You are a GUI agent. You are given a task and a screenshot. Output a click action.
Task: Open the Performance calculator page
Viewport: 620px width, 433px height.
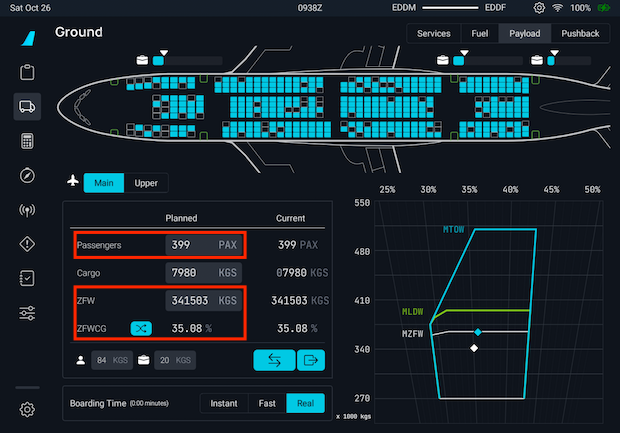pos(27,141)
